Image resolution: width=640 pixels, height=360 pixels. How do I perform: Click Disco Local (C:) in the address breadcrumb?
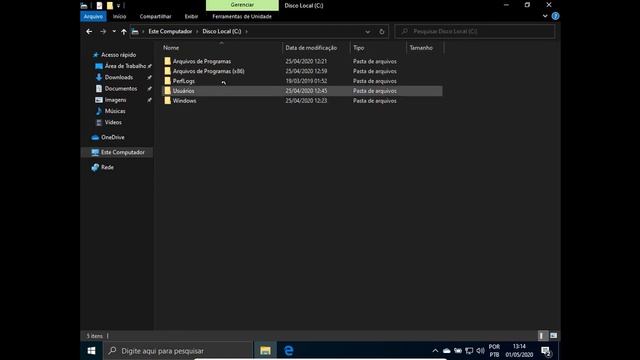pyautogui.click(x=222, y=31)
